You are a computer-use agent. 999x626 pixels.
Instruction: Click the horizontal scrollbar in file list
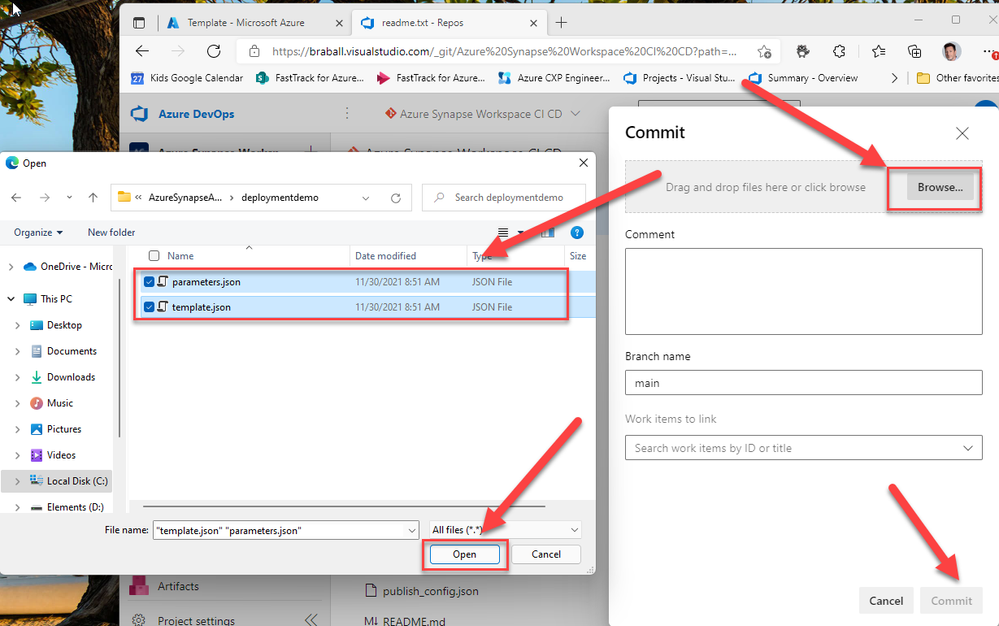[x=344, y=506]
